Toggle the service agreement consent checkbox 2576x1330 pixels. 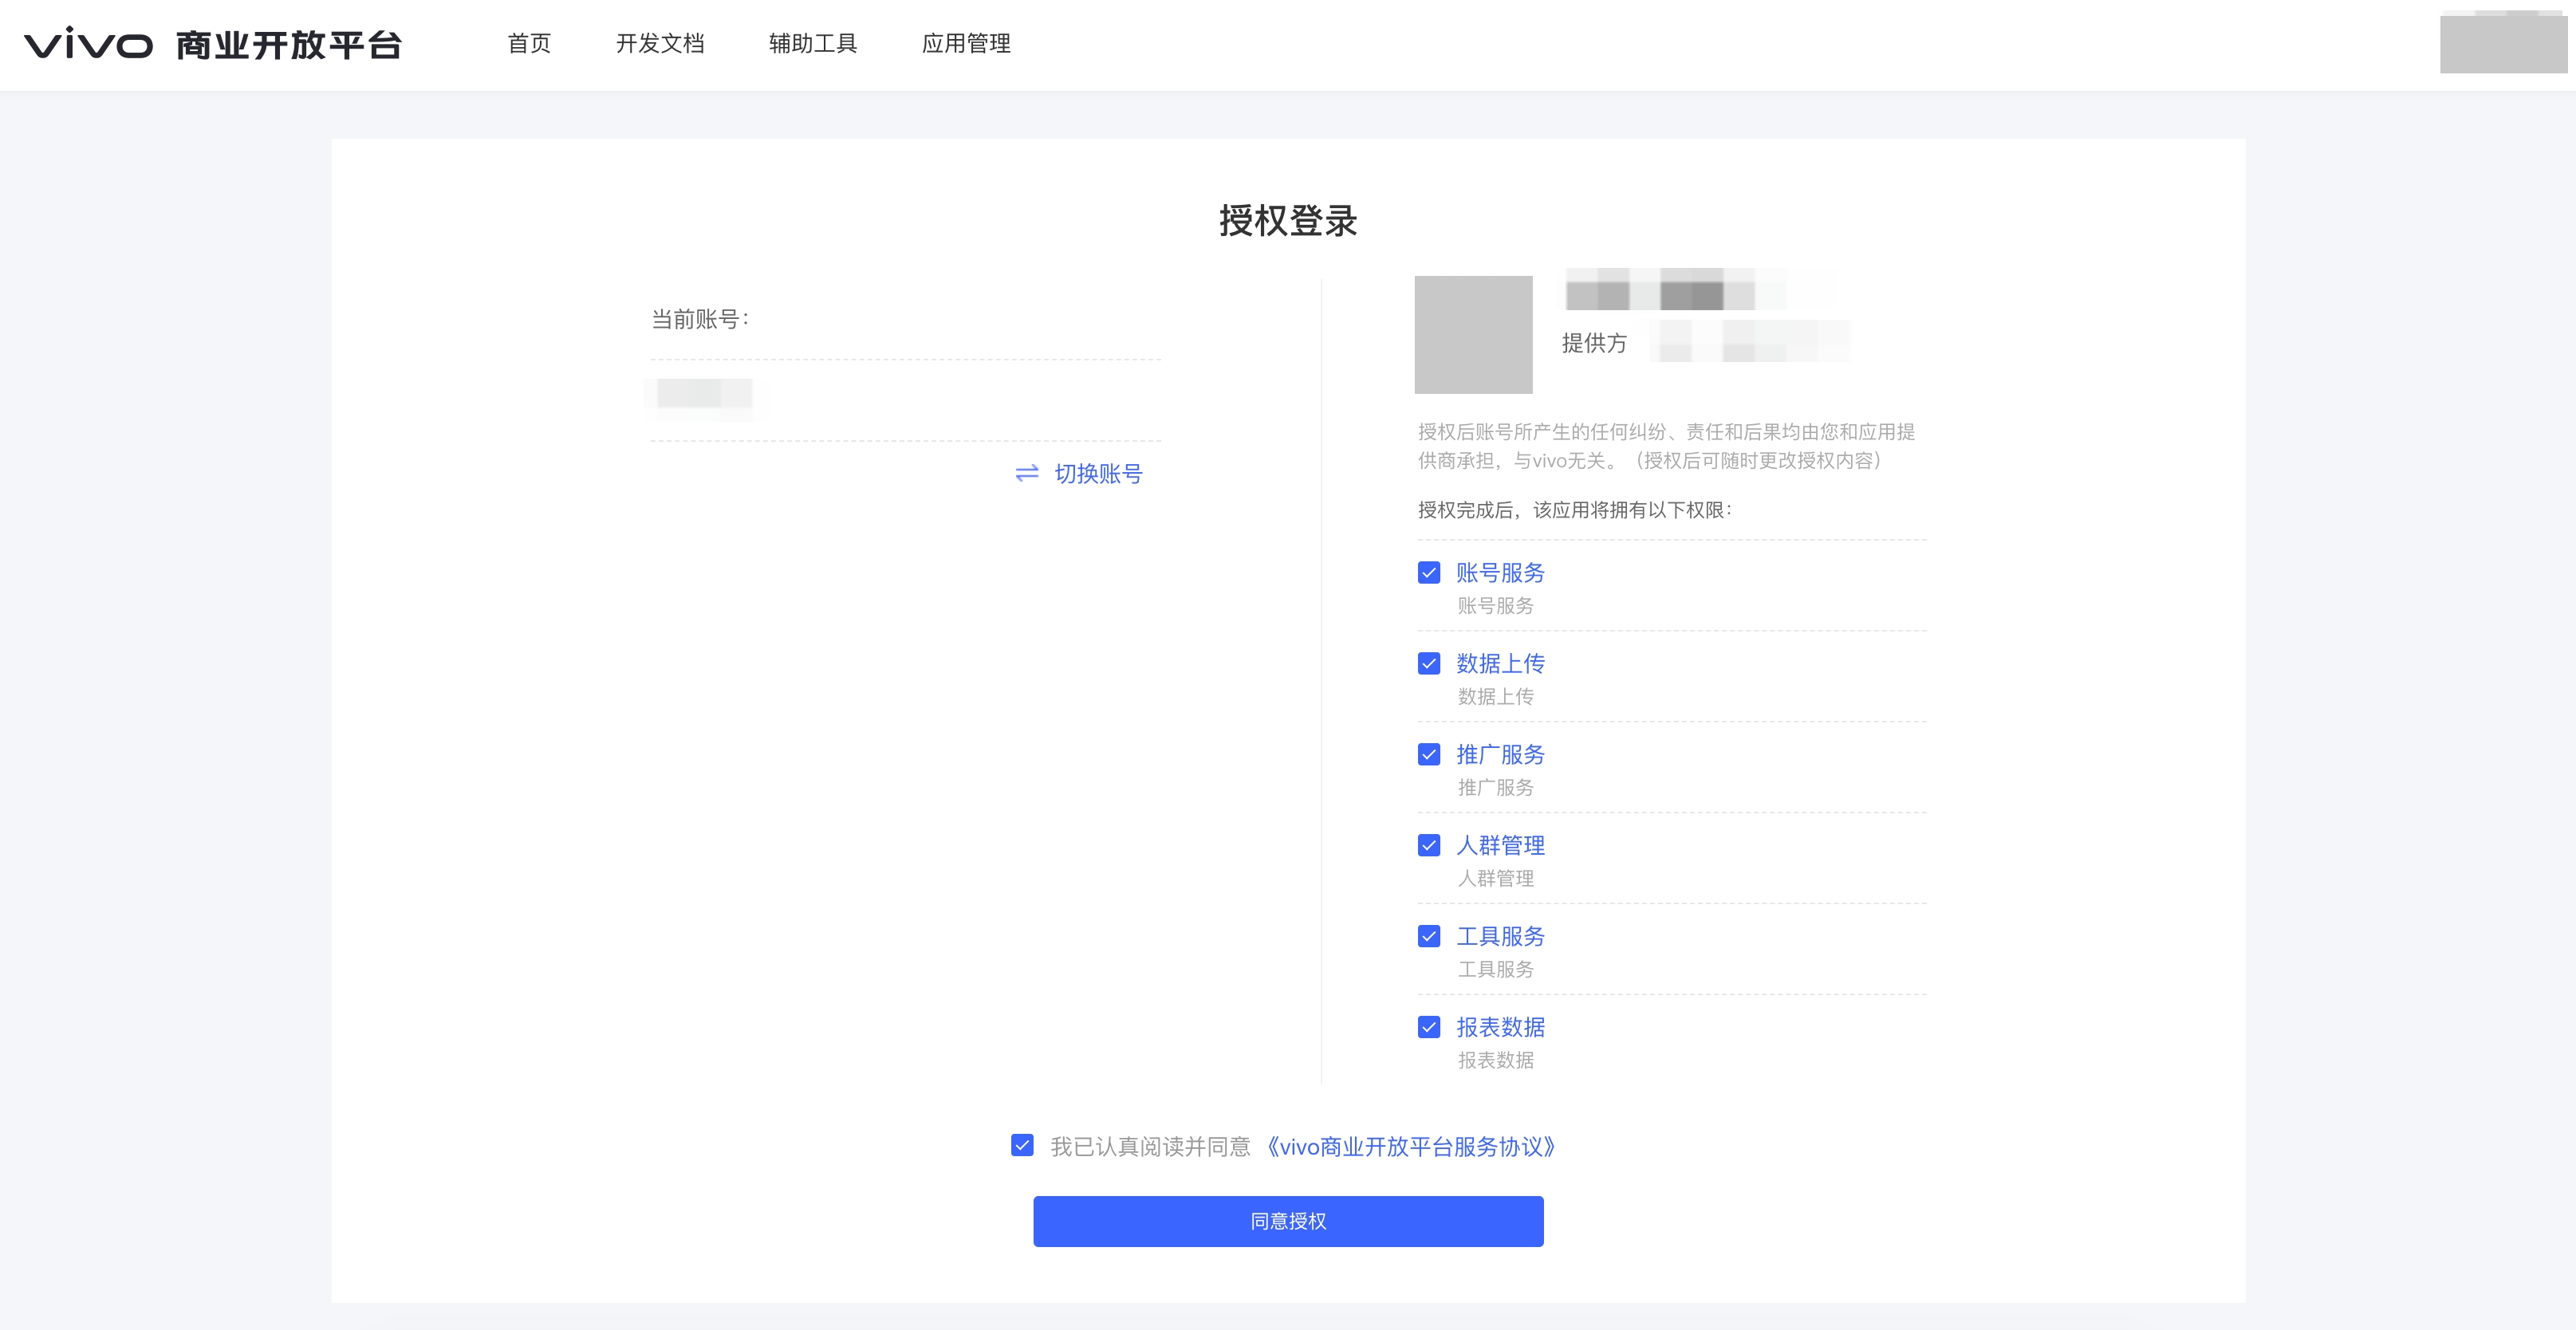(1022, 1145)
